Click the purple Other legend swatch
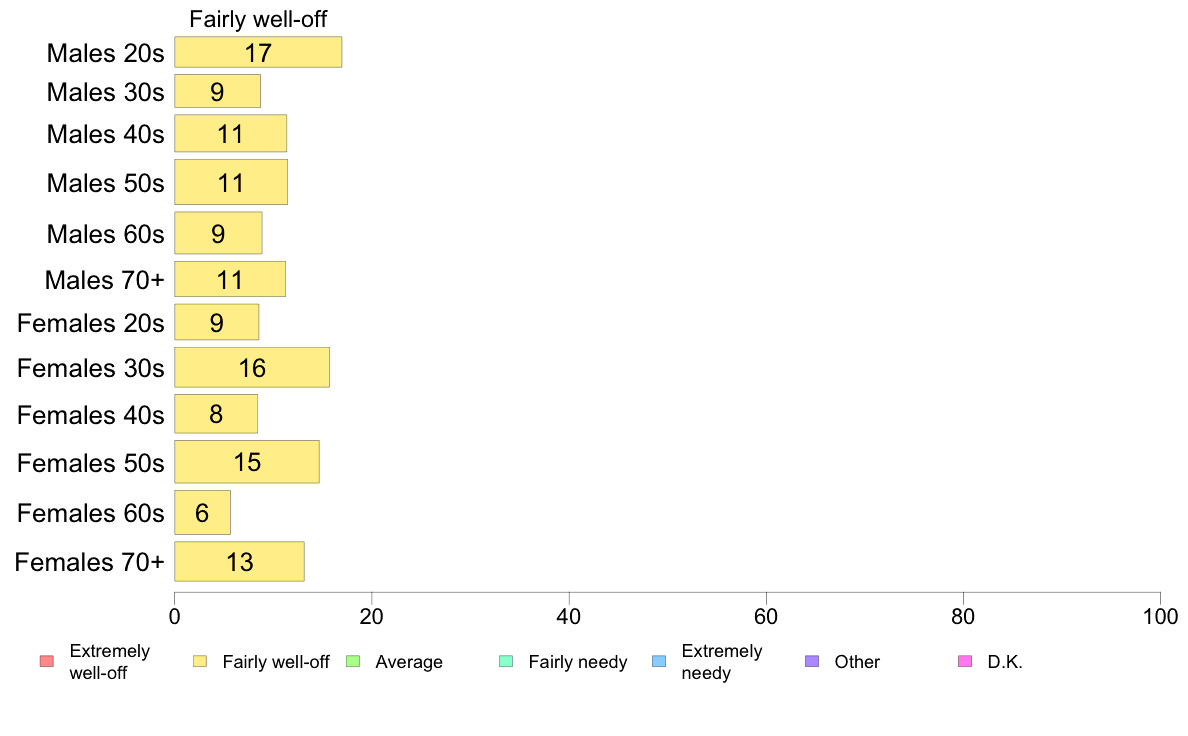The height and width of the screenshot is (736, 1188). 811,661
